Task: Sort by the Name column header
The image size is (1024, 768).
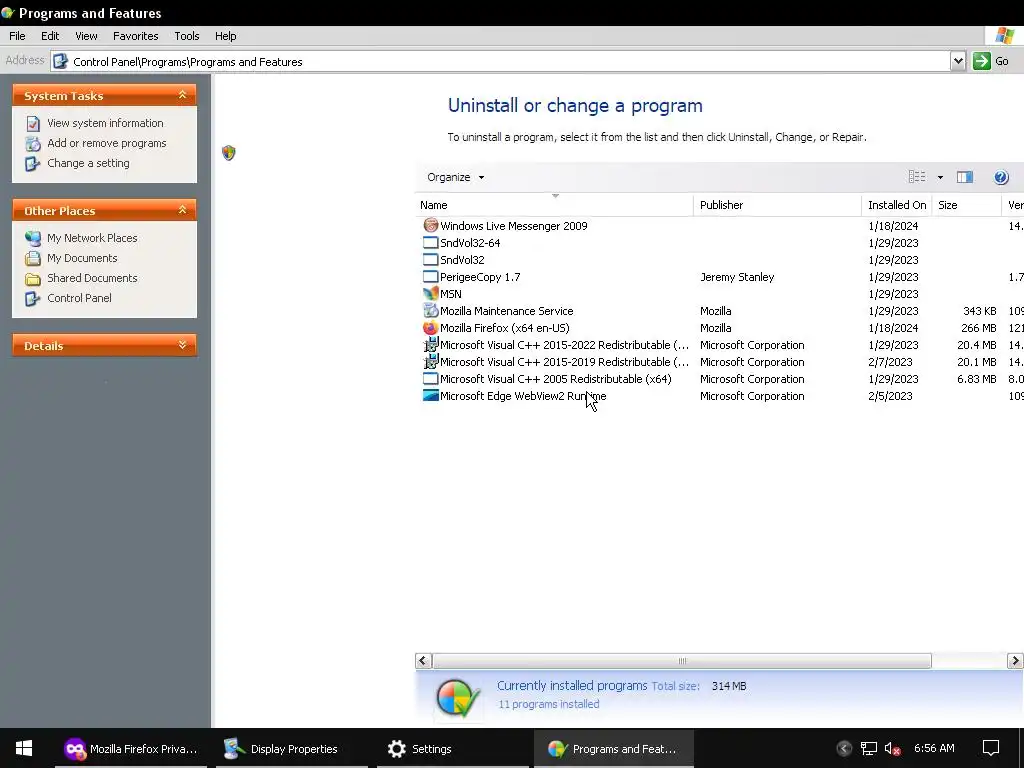Action: point(554,205)
